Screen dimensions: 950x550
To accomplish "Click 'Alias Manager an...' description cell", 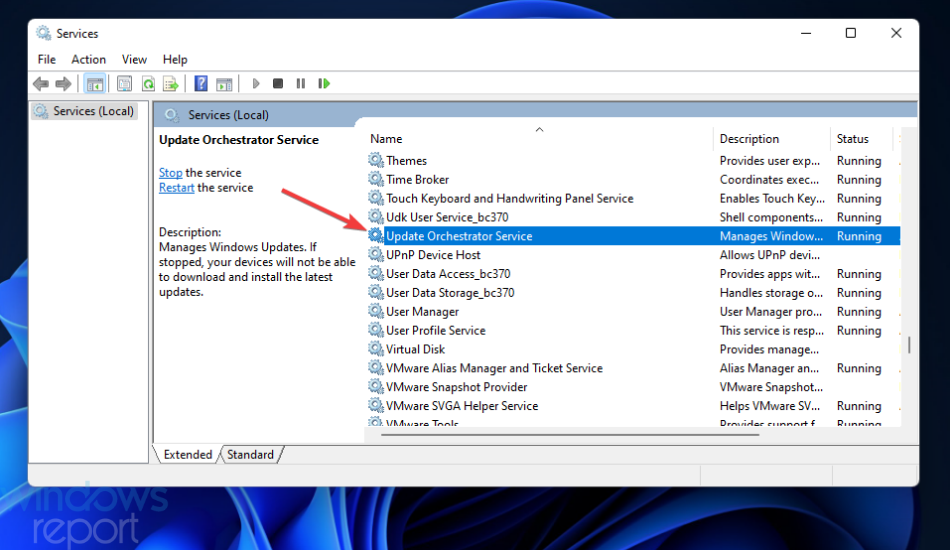I will tap(769, 368).
